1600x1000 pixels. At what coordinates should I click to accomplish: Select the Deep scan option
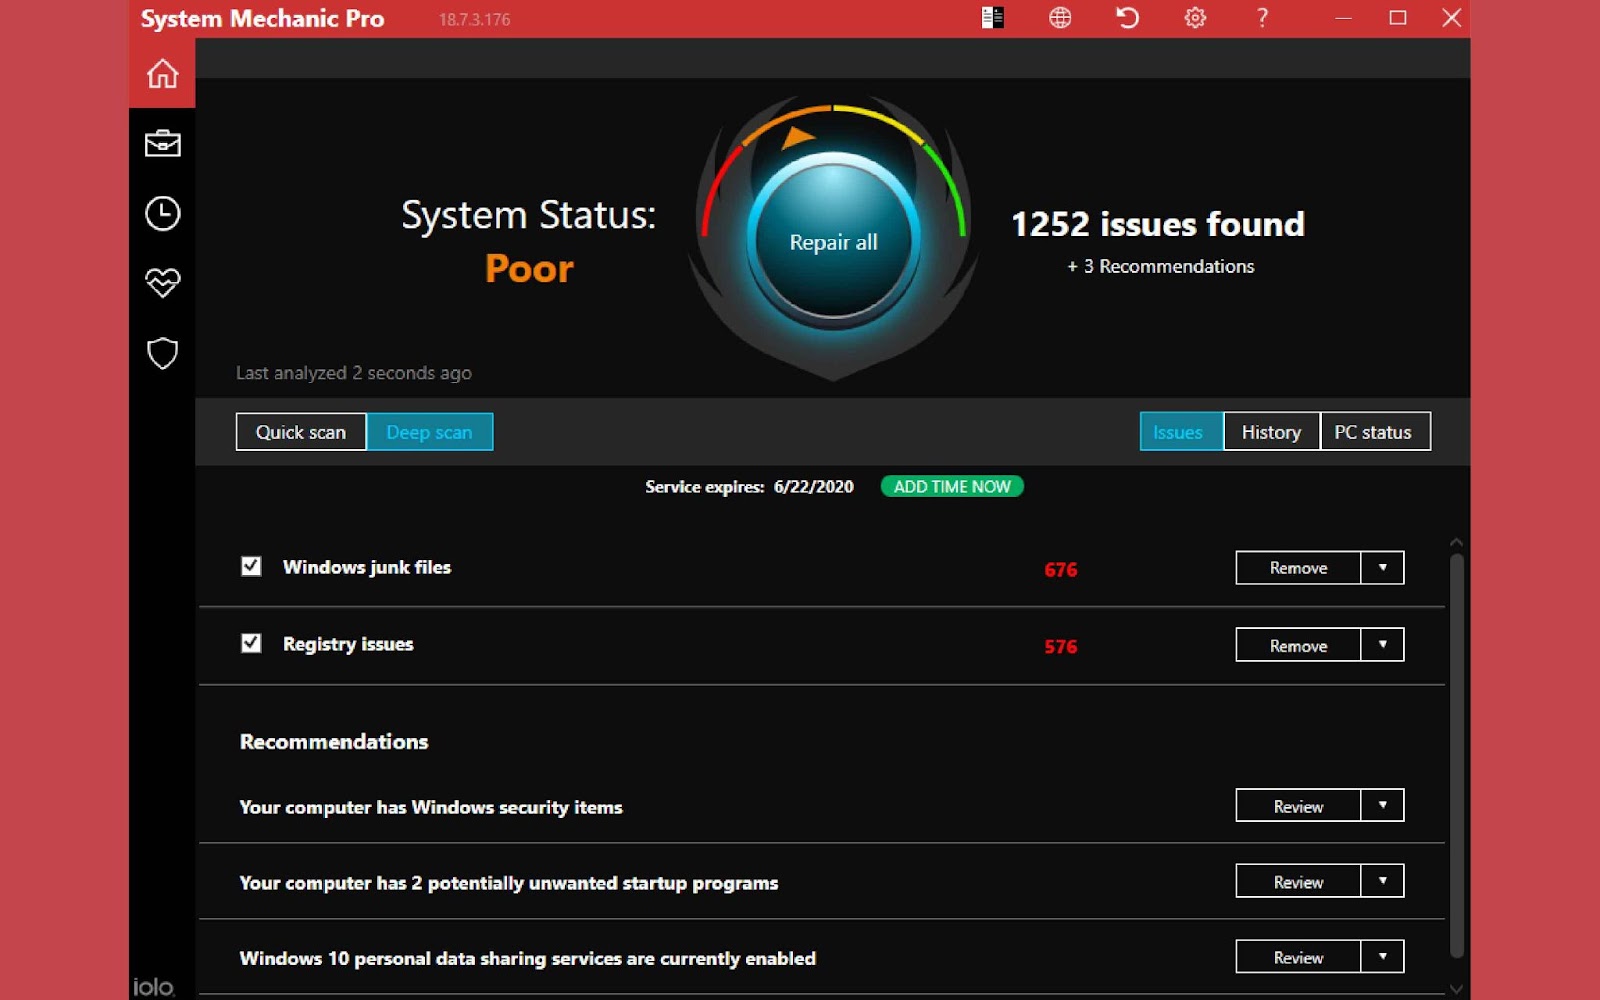point(429,432)
